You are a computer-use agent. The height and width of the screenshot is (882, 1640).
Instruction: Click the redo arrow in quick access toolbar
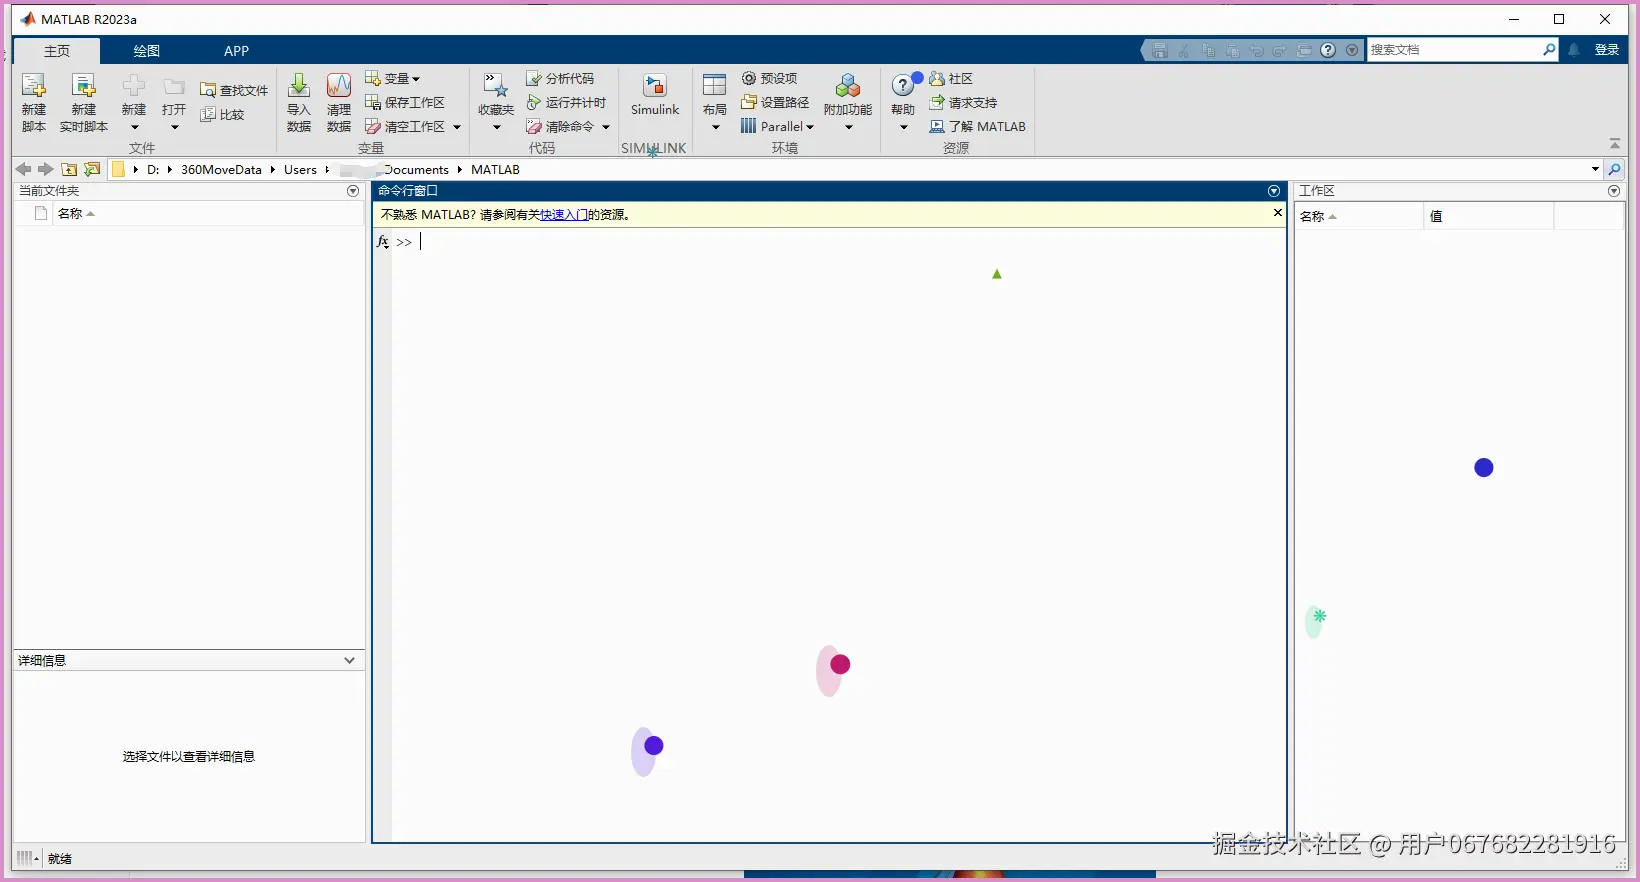tap(1280, 50)
